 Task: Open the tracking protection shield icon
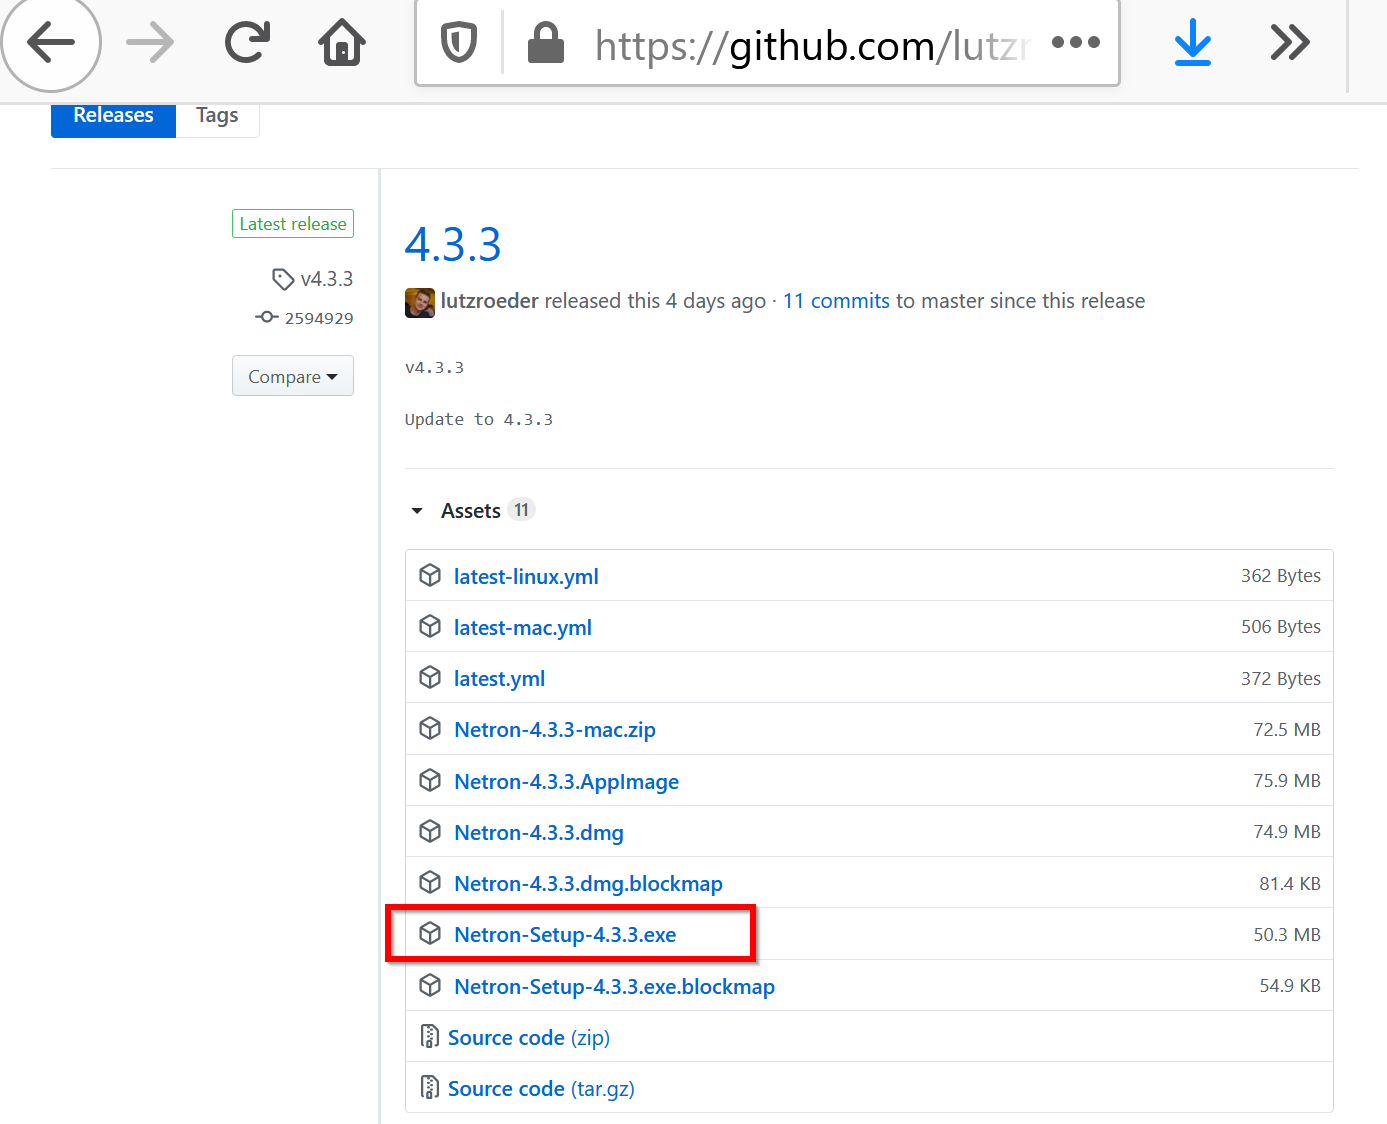pyautogui.click(x=459, y=43)
